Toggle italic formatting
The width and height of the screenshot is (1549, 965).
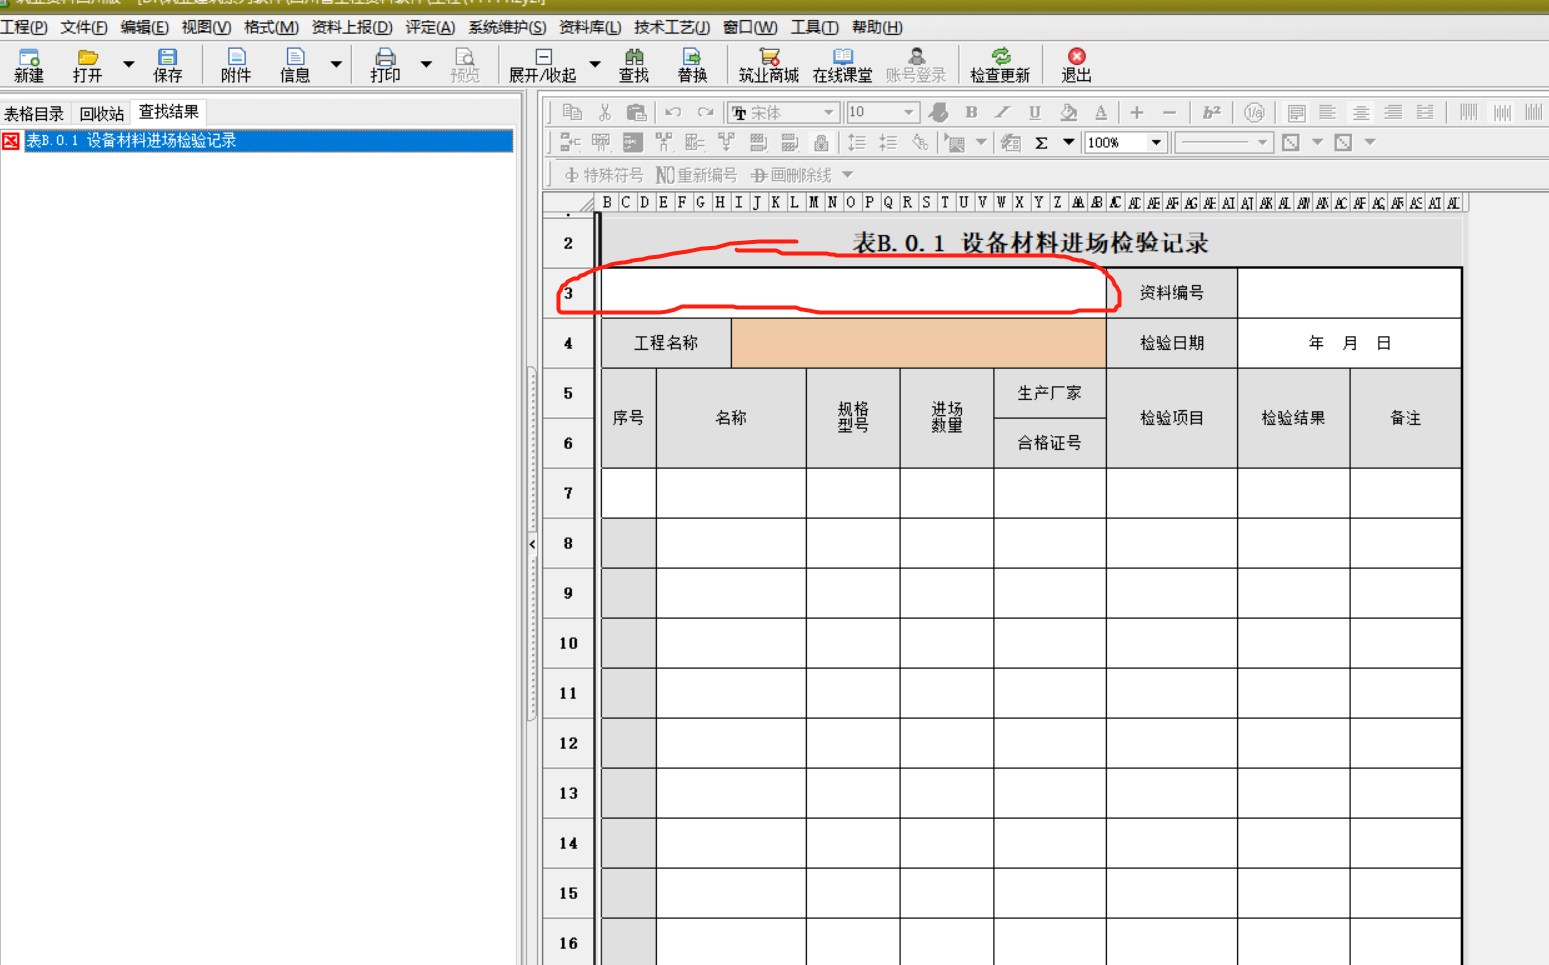pos(1002,112)
